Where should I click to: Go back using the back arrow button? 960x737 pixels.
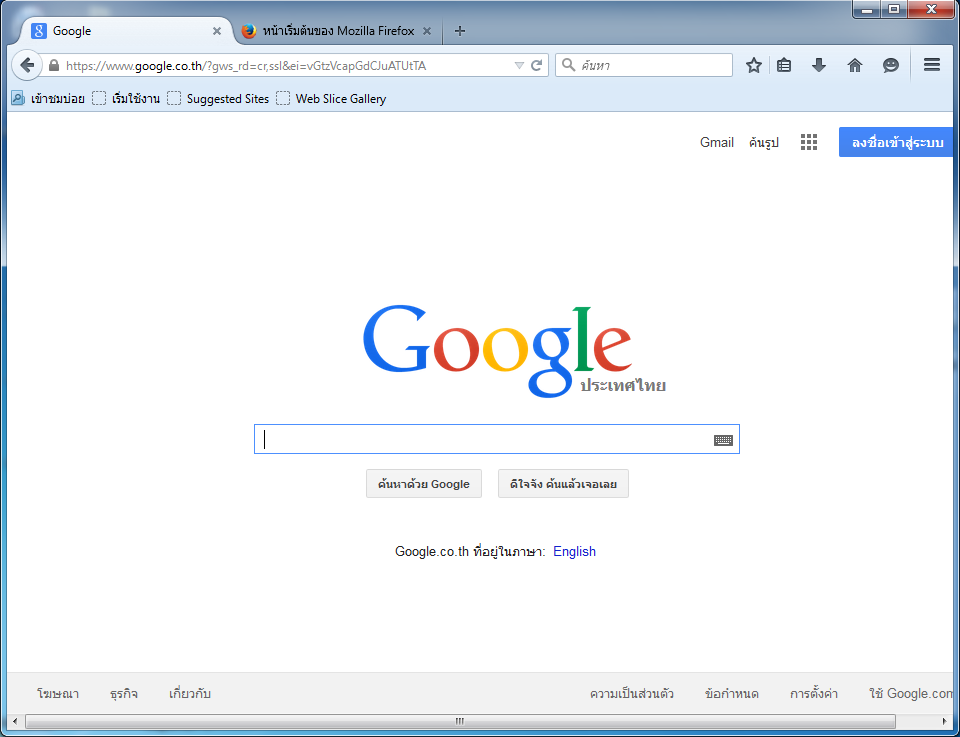coord(26,65)
